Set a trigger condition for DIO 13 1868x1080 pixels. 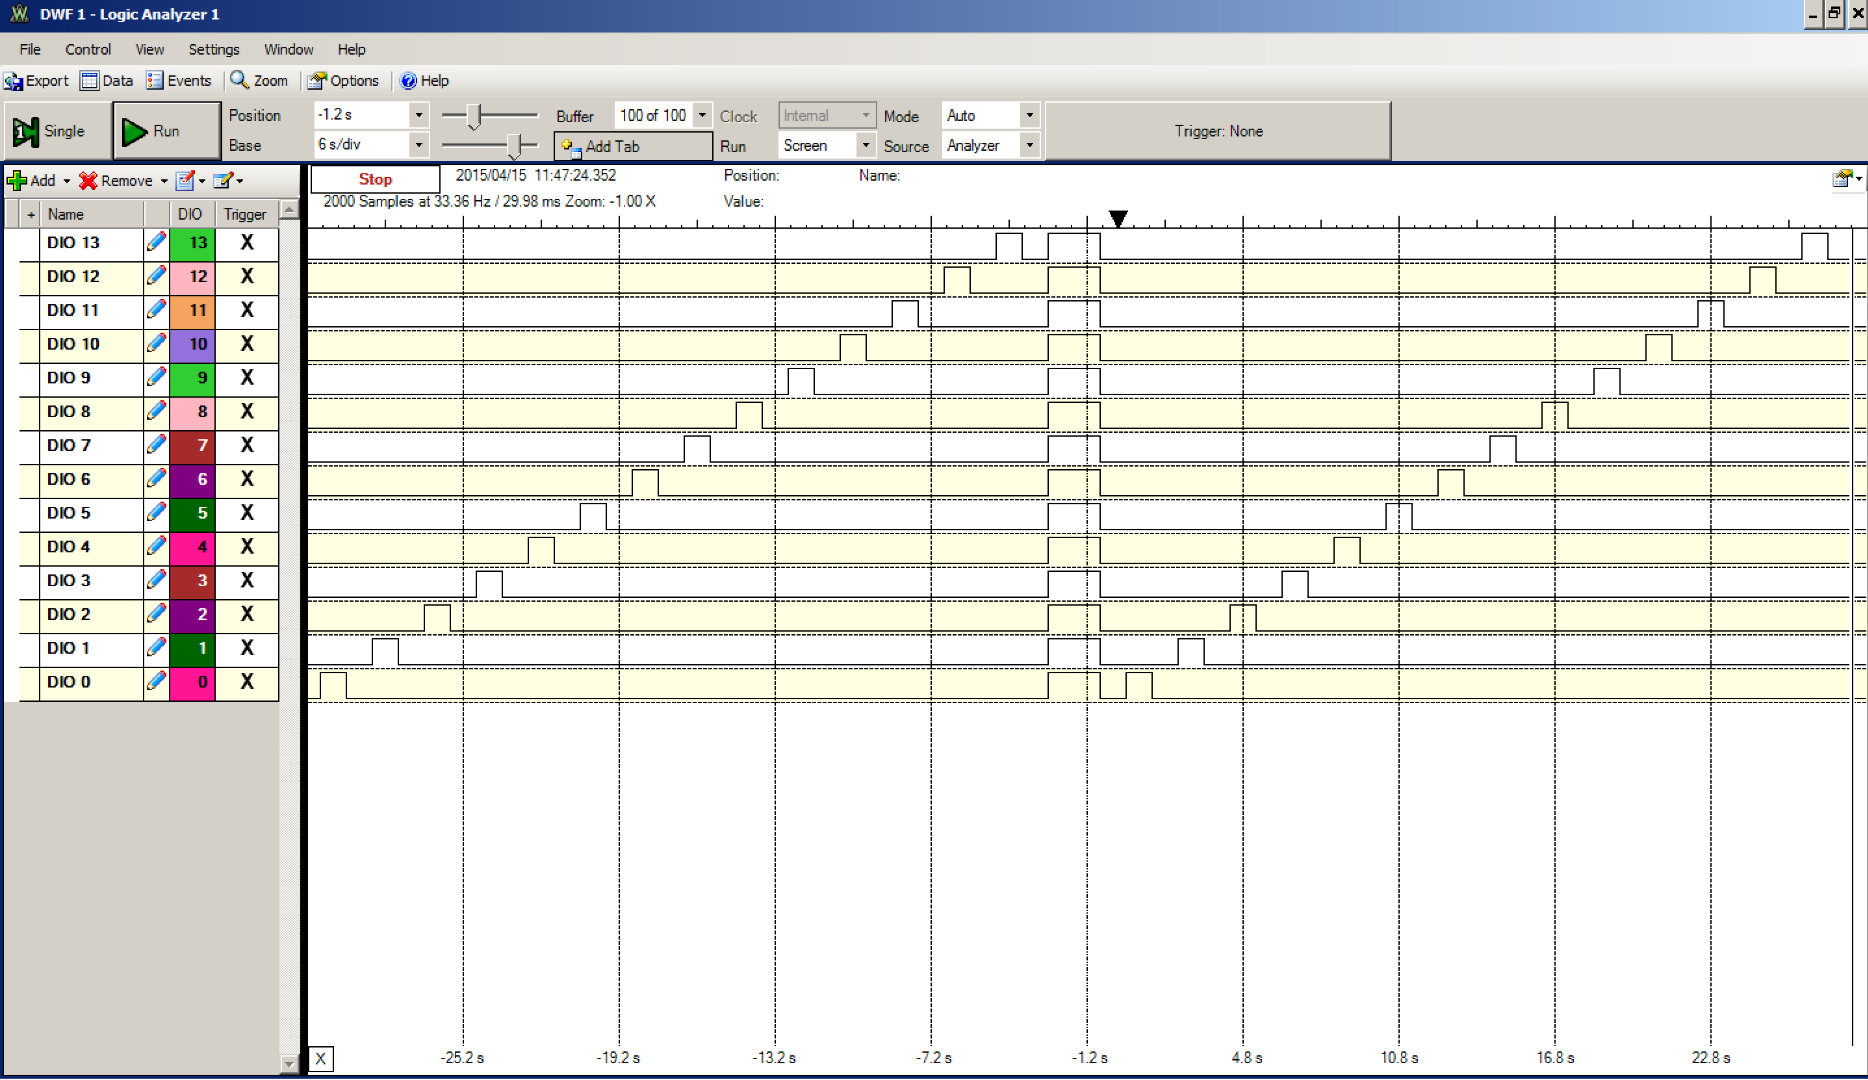(x=246, y=243)
